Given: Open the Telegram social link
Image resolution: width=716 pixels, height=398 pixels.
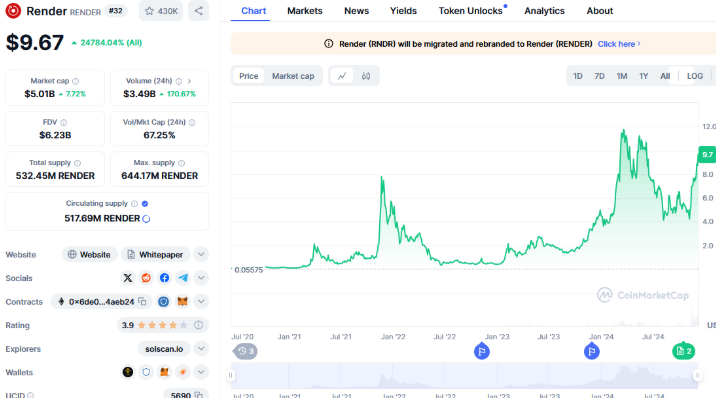Looking at the screenshot, I should 183,278.
